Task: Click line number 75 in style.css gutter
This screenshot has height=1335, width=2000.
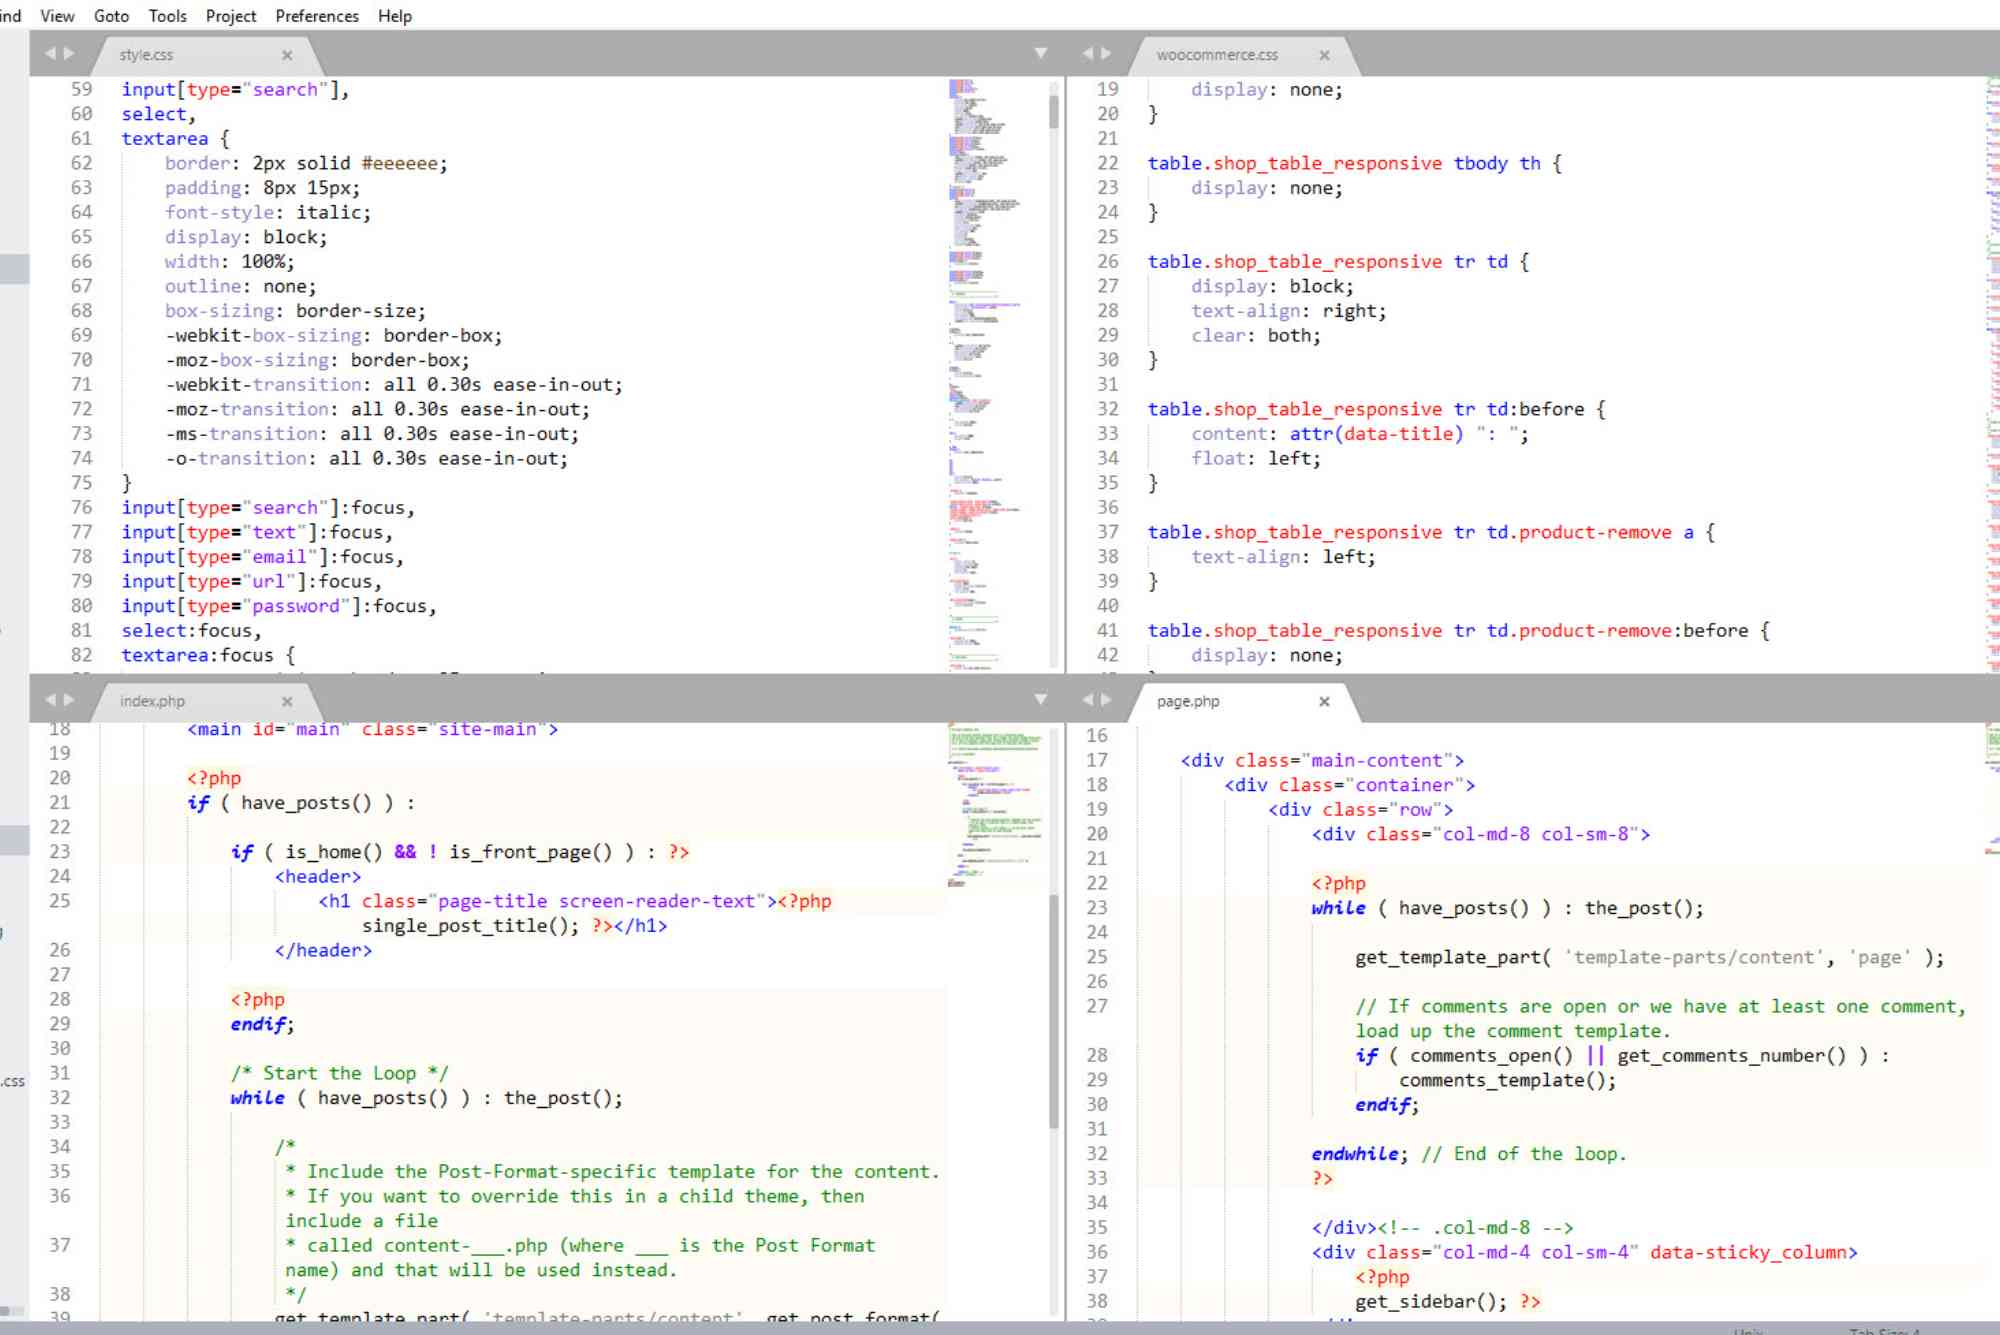Action: tap(81, 482)
